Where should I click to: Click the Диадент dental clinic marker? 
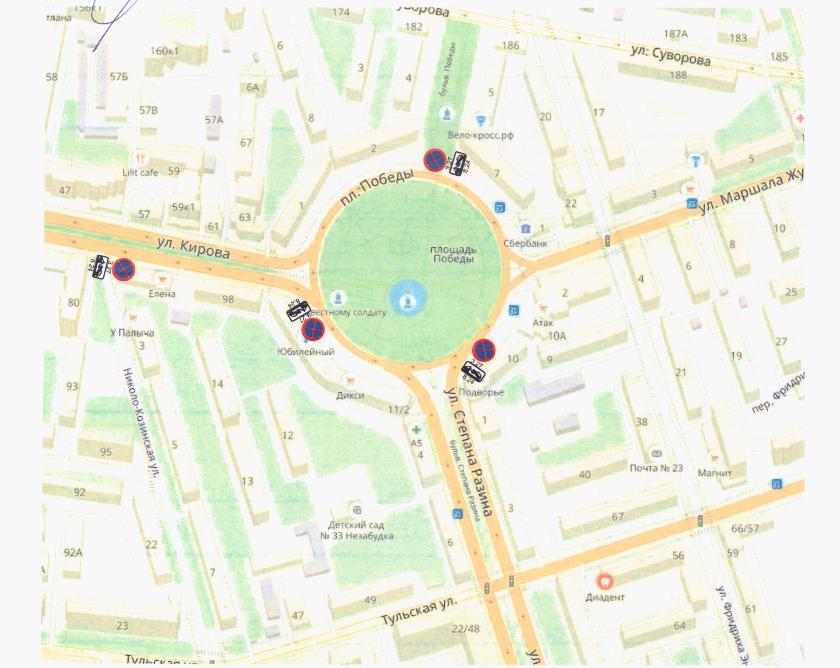pos(604,580)
